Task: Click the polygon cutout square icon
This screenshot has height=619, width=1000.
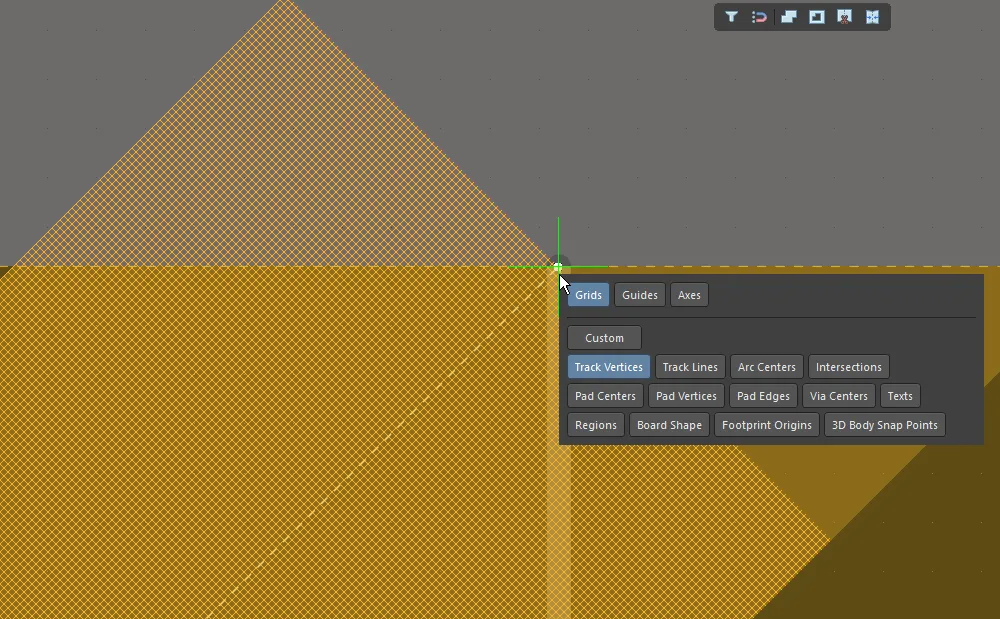Action: point(816,17)
